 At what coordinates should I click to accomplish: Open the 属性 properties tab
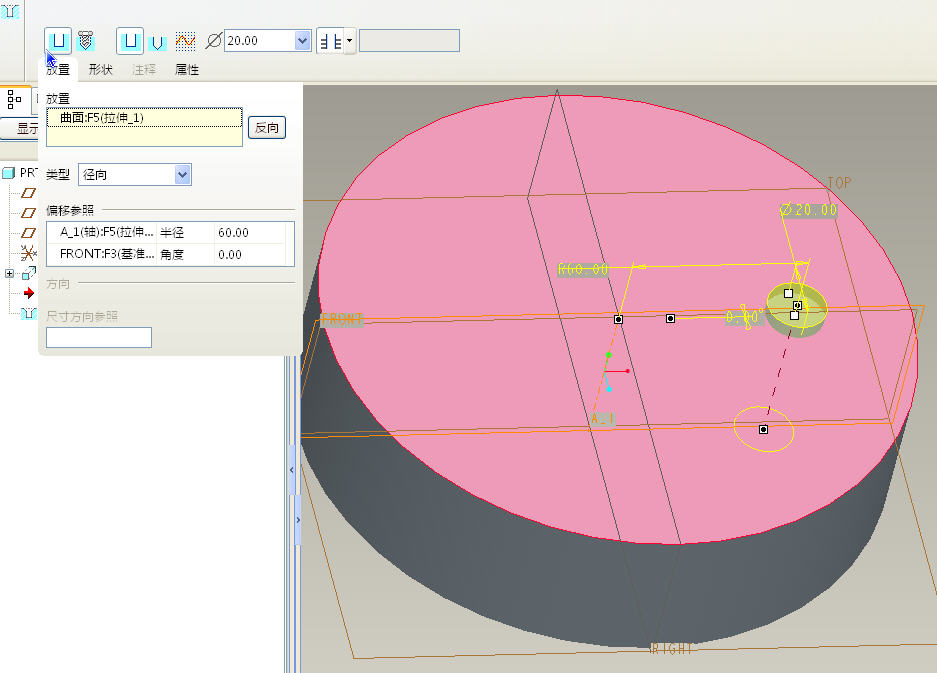pyautogui.click(x=187, y=69)
